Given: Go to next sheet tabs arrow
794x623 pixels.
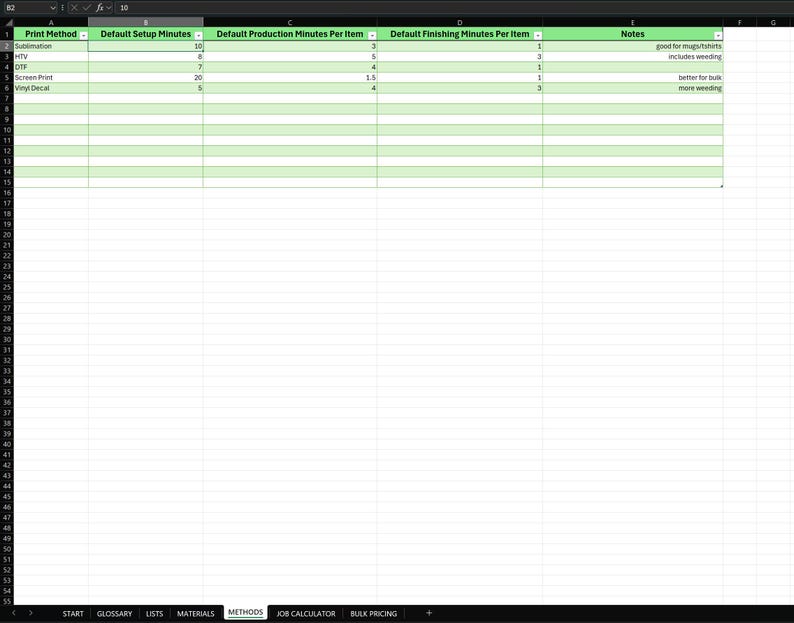Looking at the screenshot, I should coord(31,613).
